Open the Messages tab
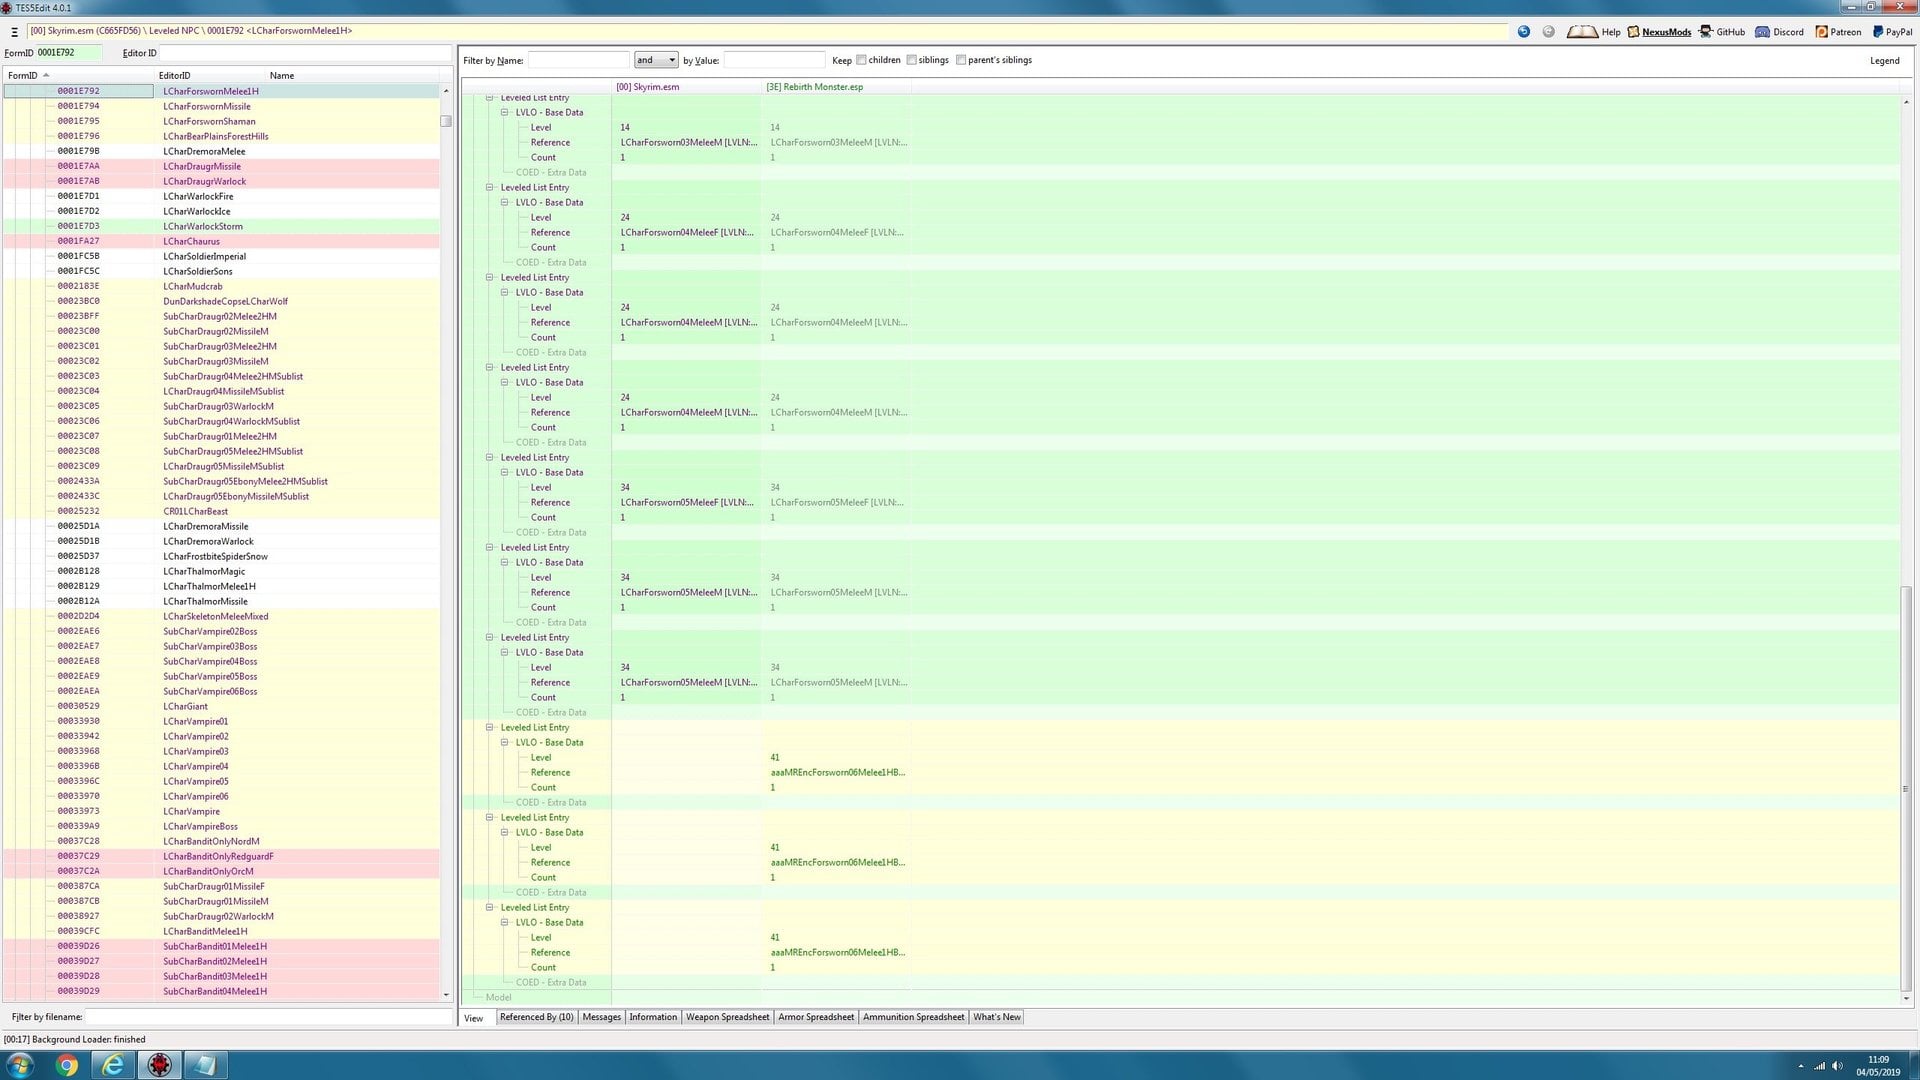Screen dimensions: 1920x1080 (x=602, y=1017)
